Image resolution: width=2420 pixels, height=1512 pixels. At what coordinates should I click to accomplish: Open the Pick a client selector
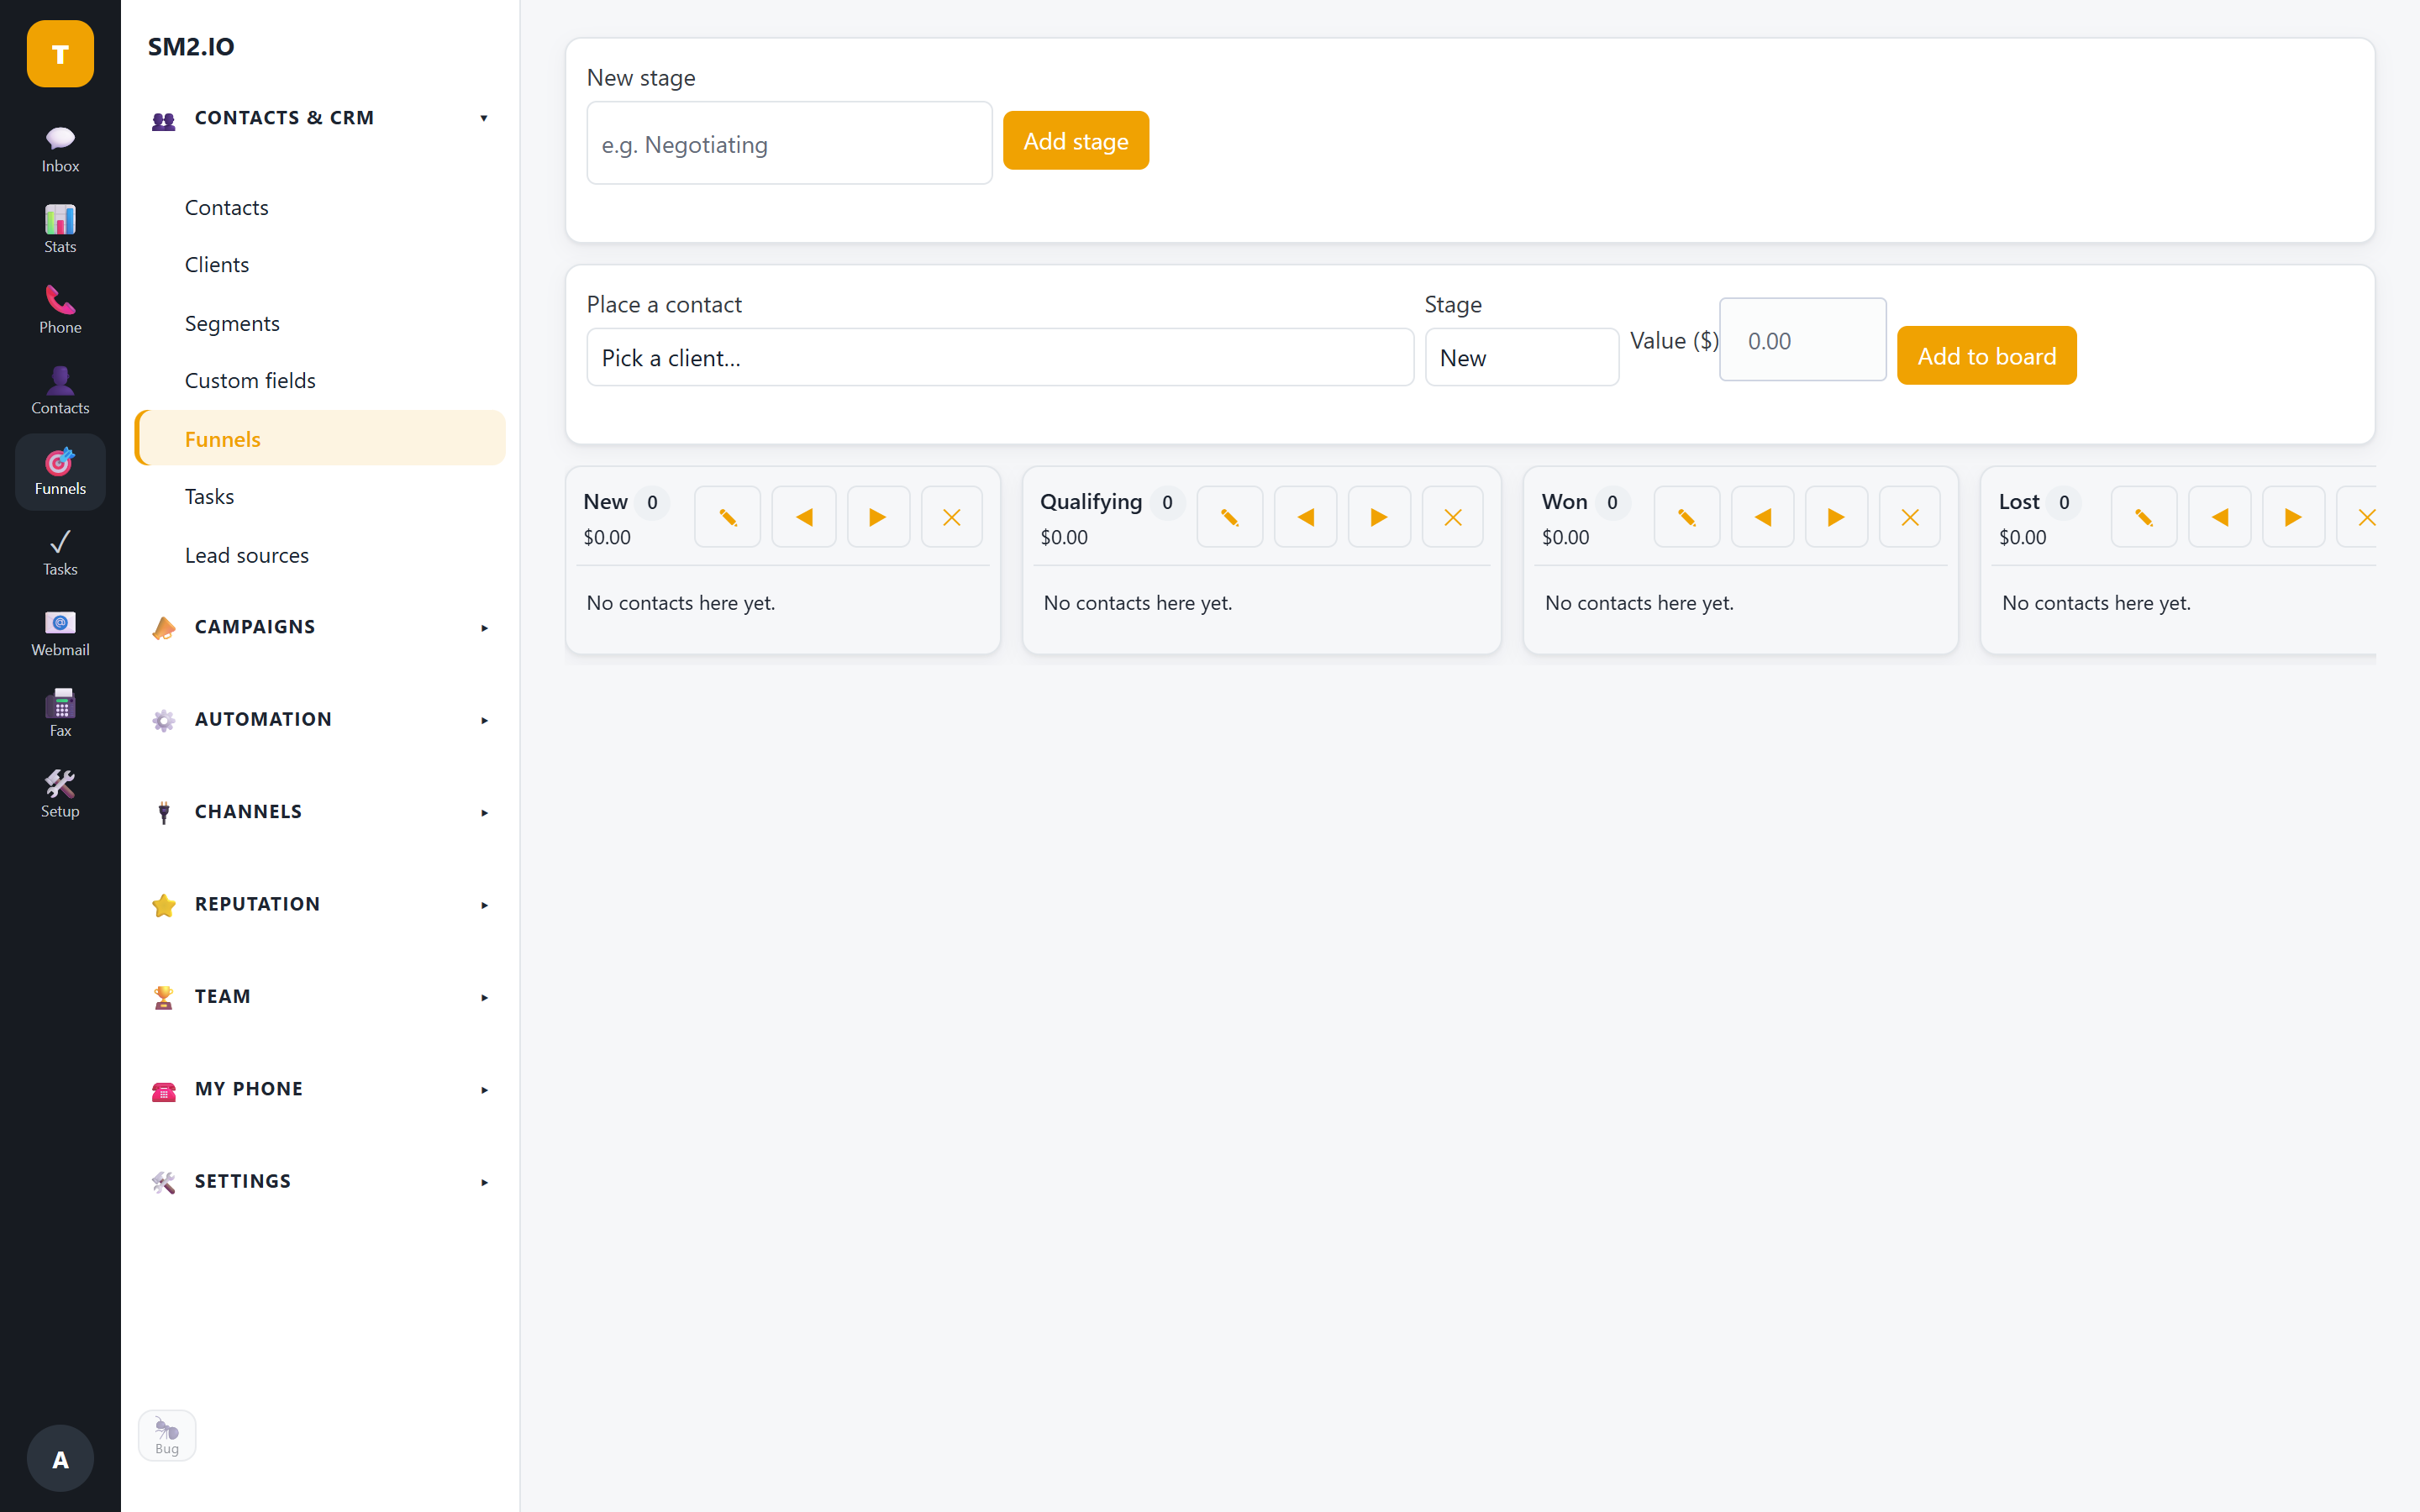click(999, 357)
